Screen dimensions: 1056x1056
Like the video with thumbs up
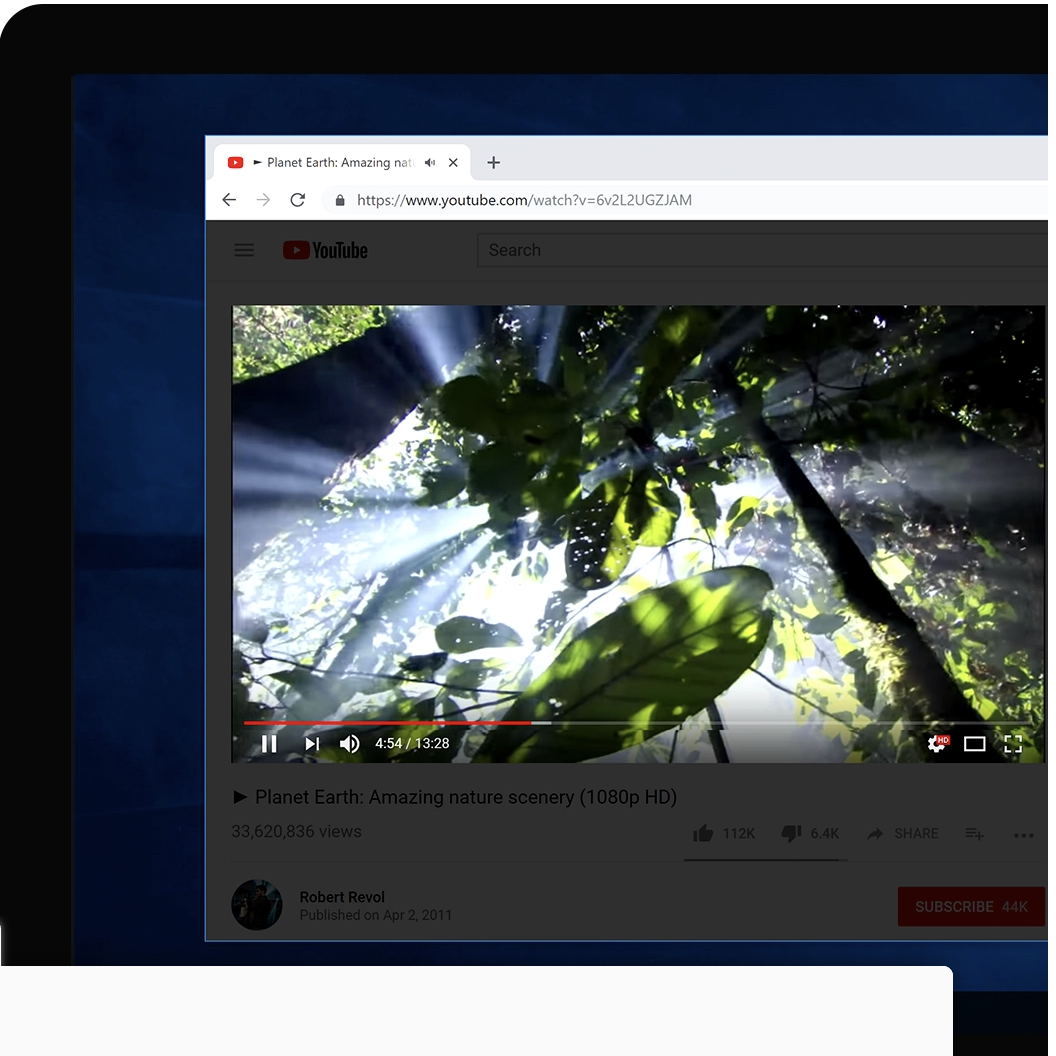click(x=703, y=833)
